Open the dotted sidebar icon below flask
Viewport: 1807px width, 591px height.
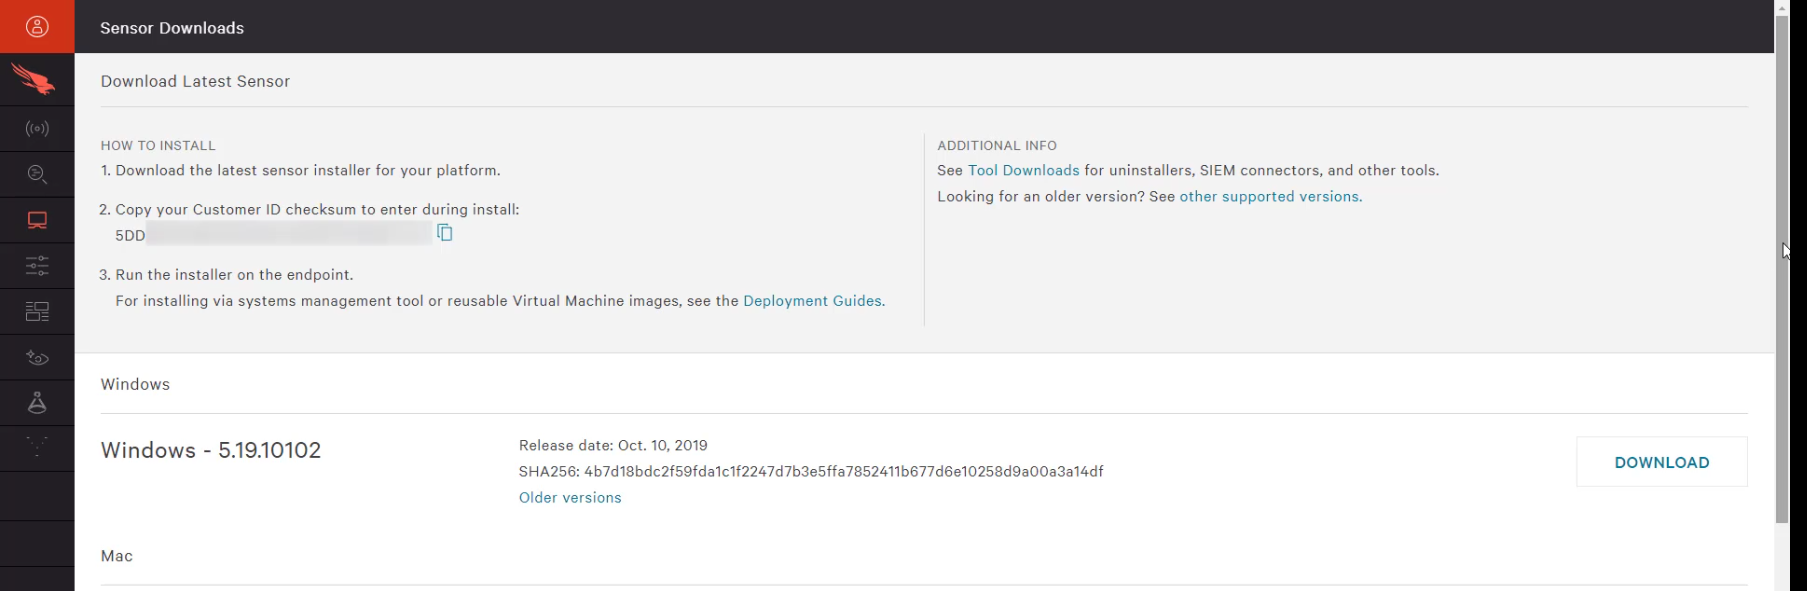[37, 448]
